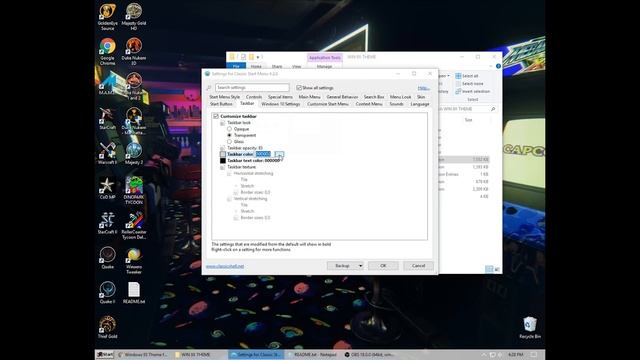Click the black Taskbar text color swatch
Viewport: 640px width, 360px height.
pyautogui.click(x=223, y=161)
